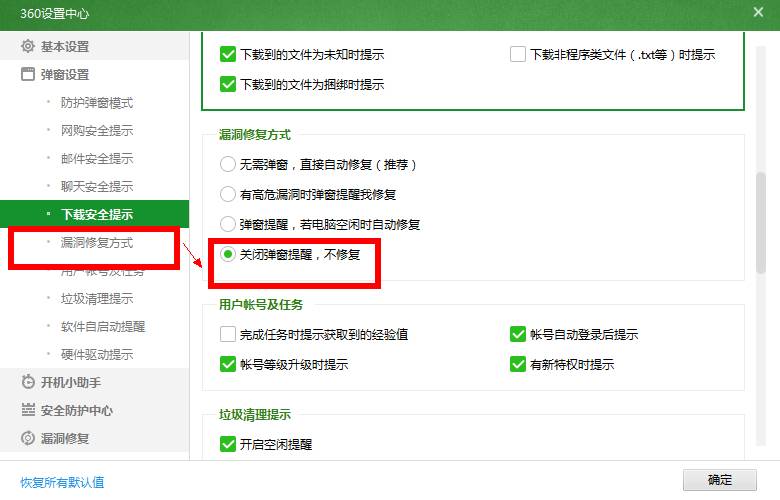This screenshot has height=500, width=780.
Task: Go to 网购安全提示 sub-item
Action: pos(97,130)
